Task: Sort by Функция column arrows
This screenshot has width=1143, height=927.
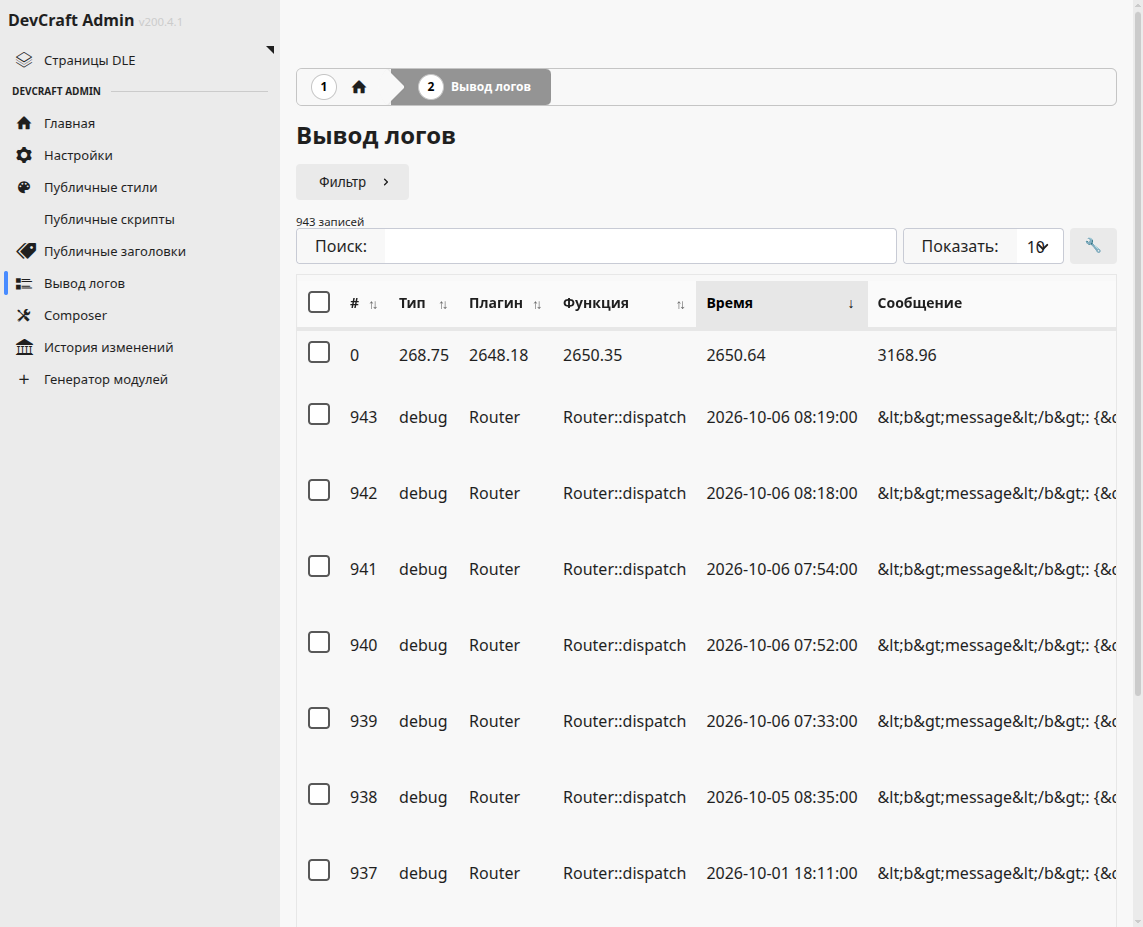Action: click(681, 305)
